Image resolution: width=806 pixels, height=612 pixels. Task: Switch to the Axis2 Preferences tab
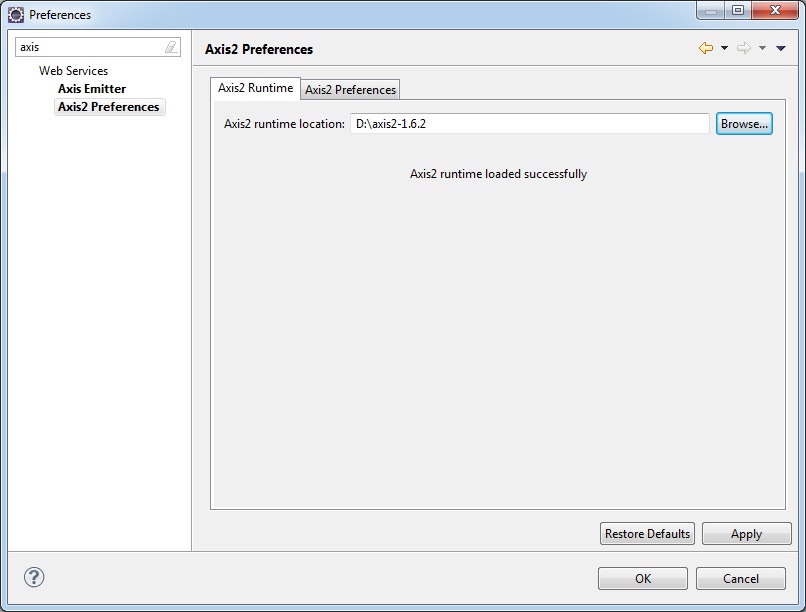tap(349, 89)
